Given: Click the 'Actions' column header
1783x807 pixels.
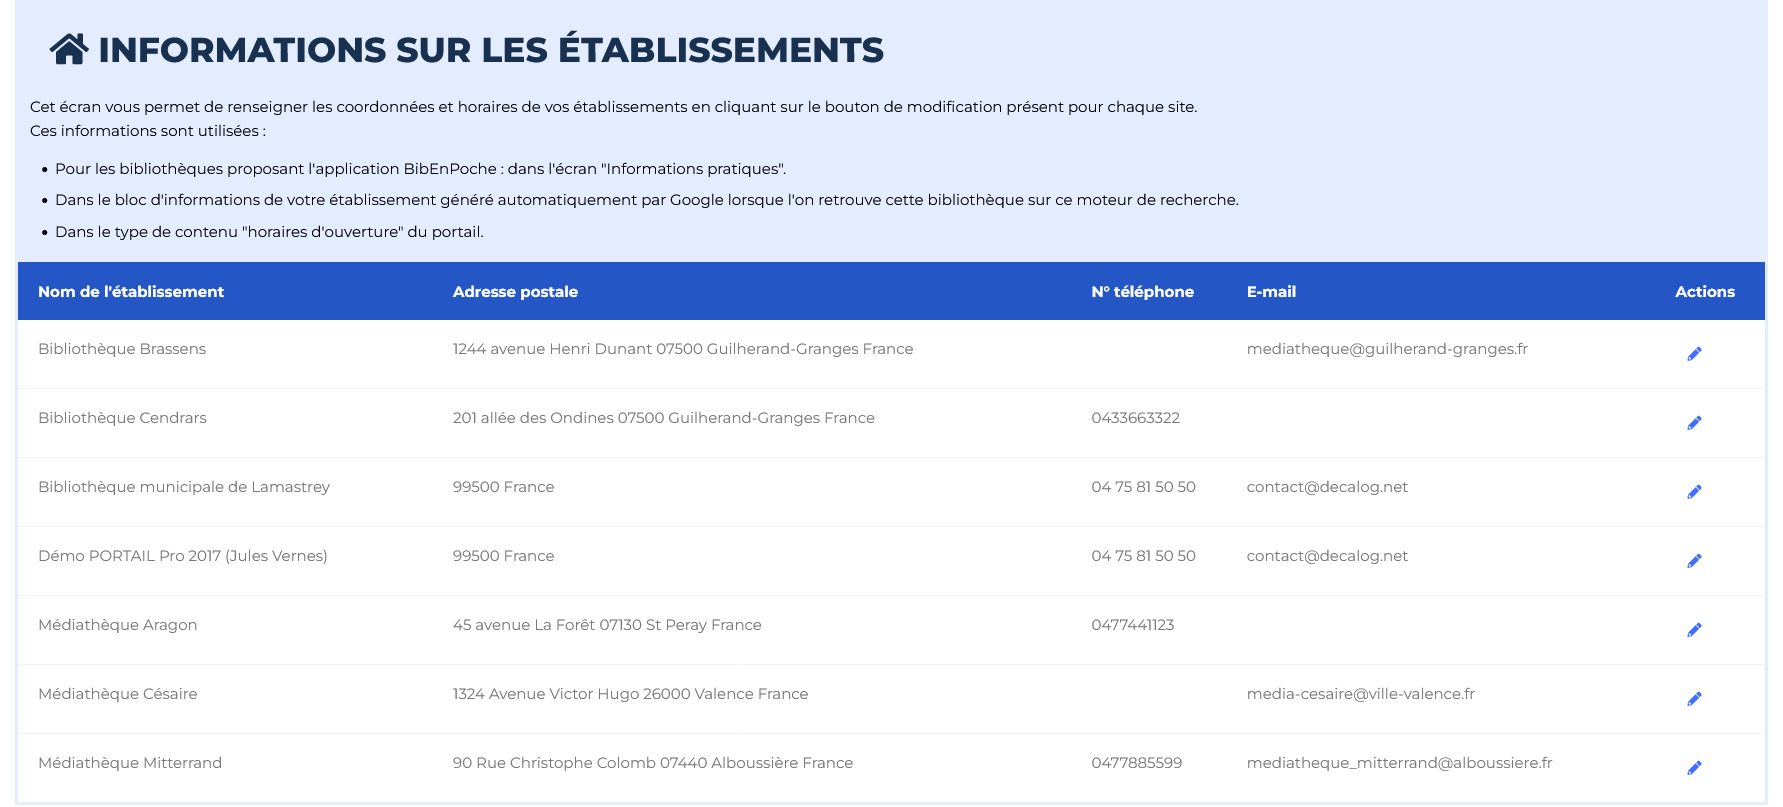Looking at the screenshot, I should pos(1704,292).
